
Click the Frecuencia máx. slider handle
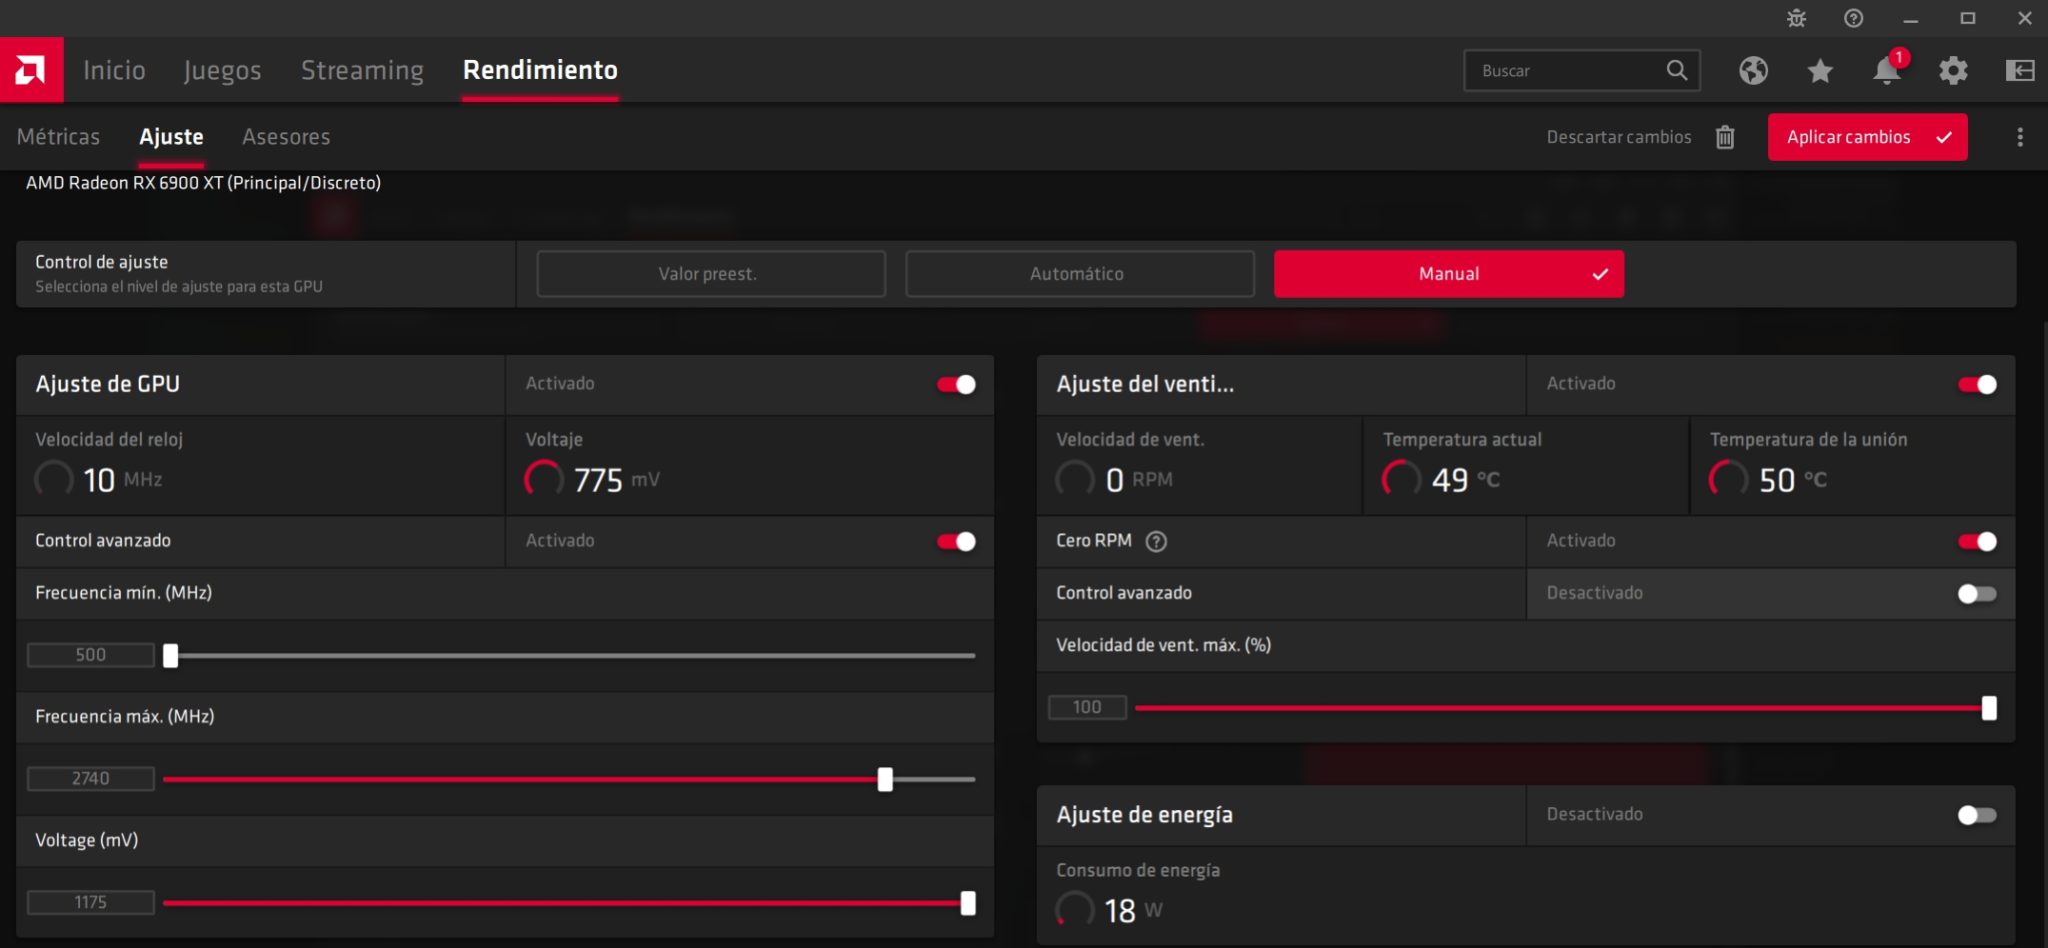tap(885, 780)
